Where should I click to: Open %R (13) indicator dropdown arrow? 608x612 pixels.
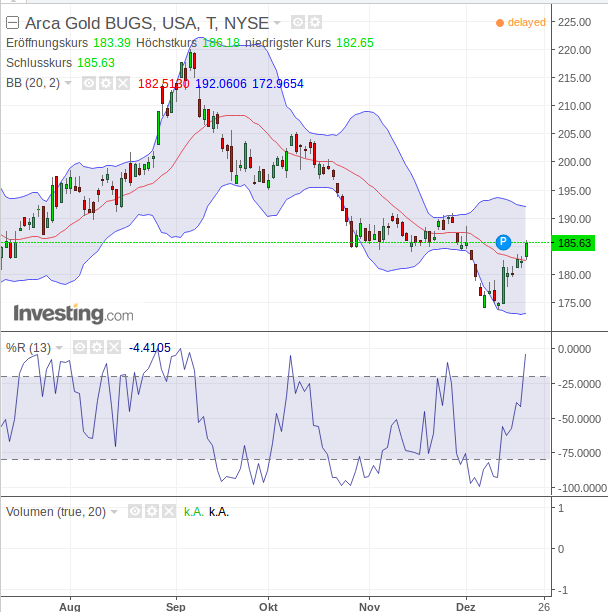pos(59,347)
